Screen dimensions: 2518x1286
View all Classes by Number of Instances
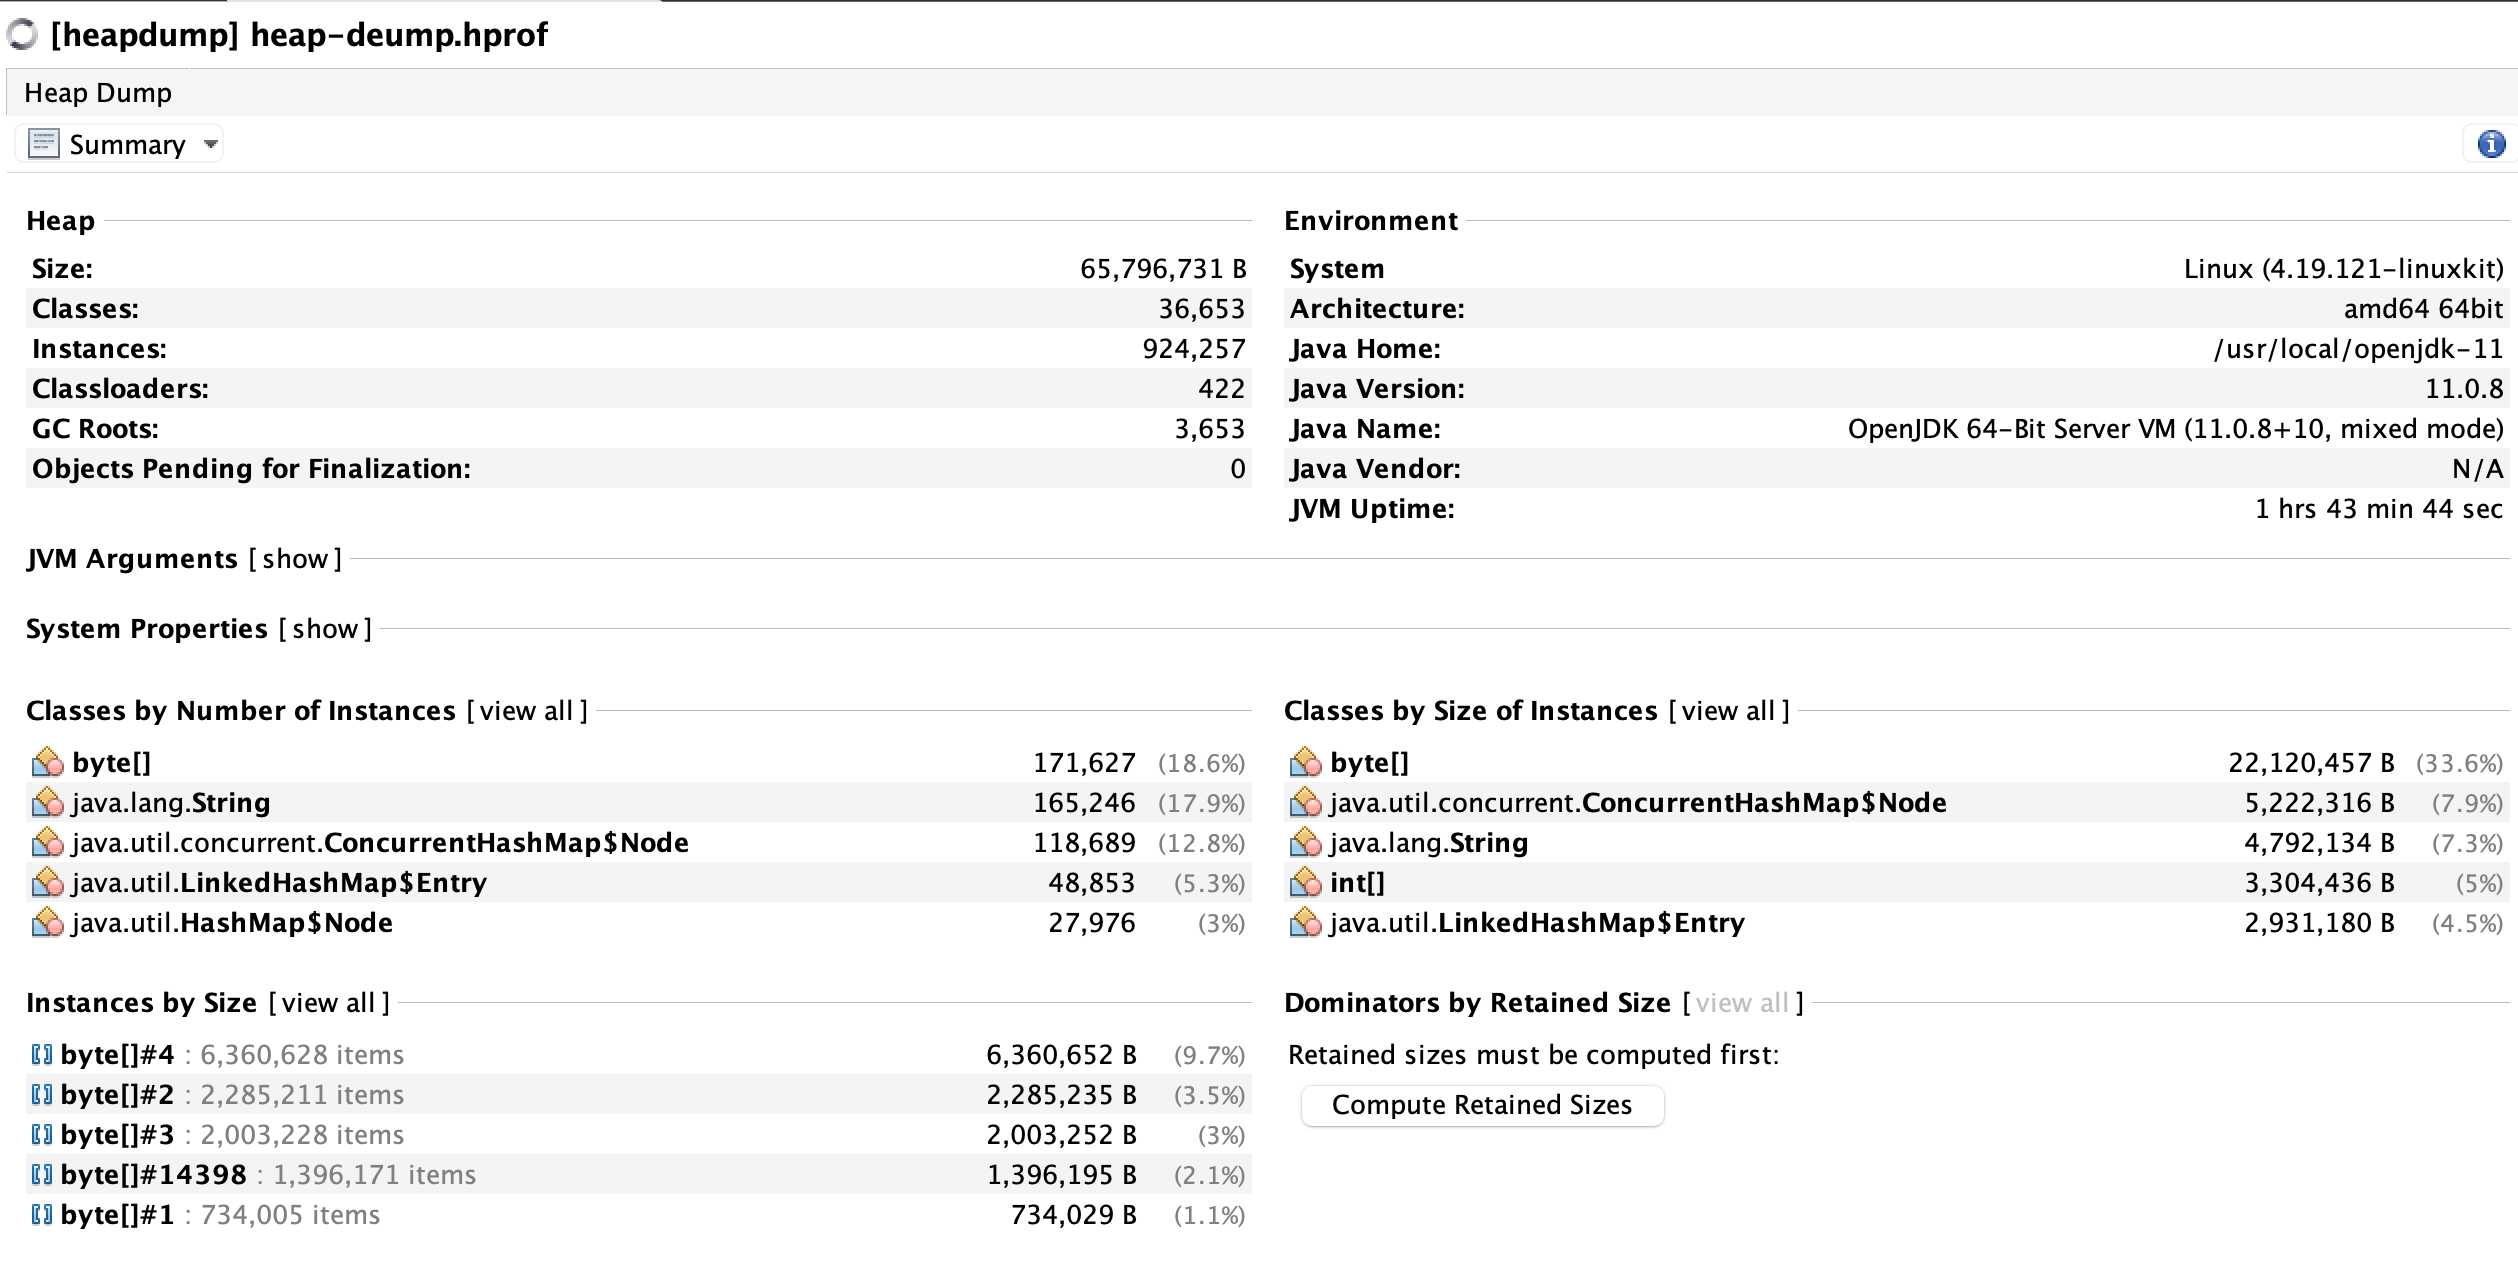click(526, 711)
